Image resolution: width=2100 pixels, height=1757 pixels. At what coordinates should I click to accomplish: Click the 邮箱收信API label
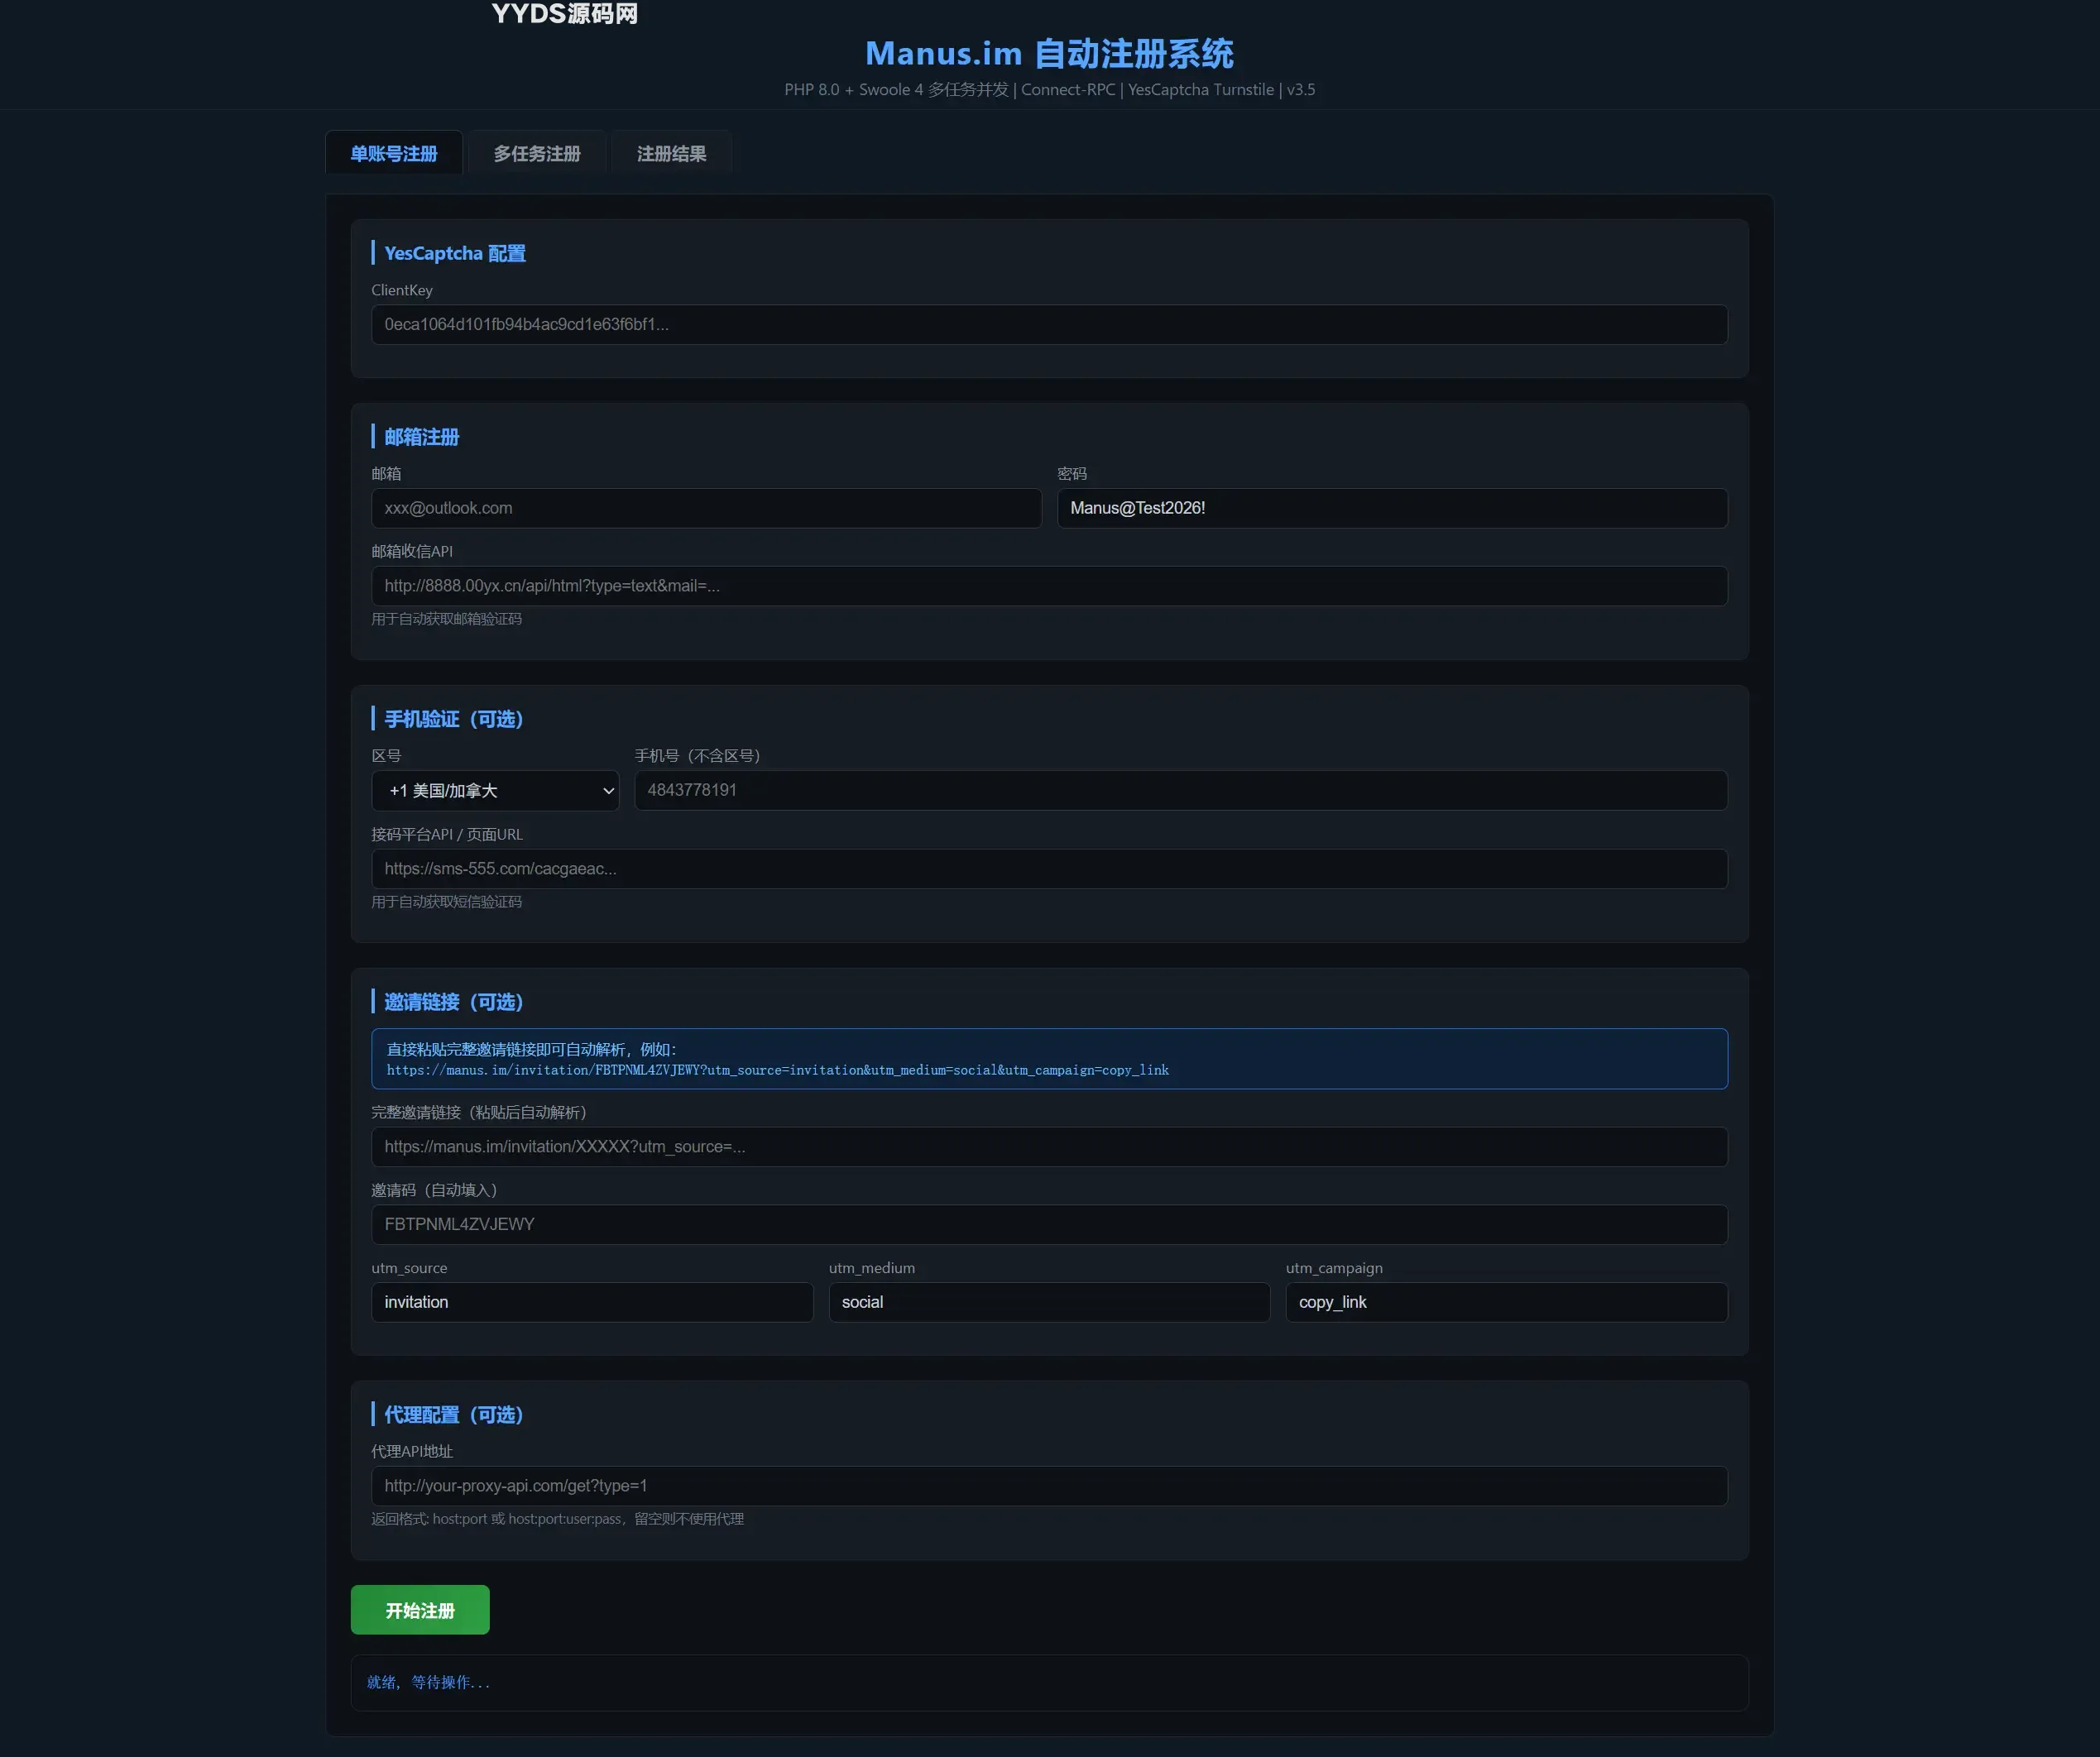pos(412,551)
